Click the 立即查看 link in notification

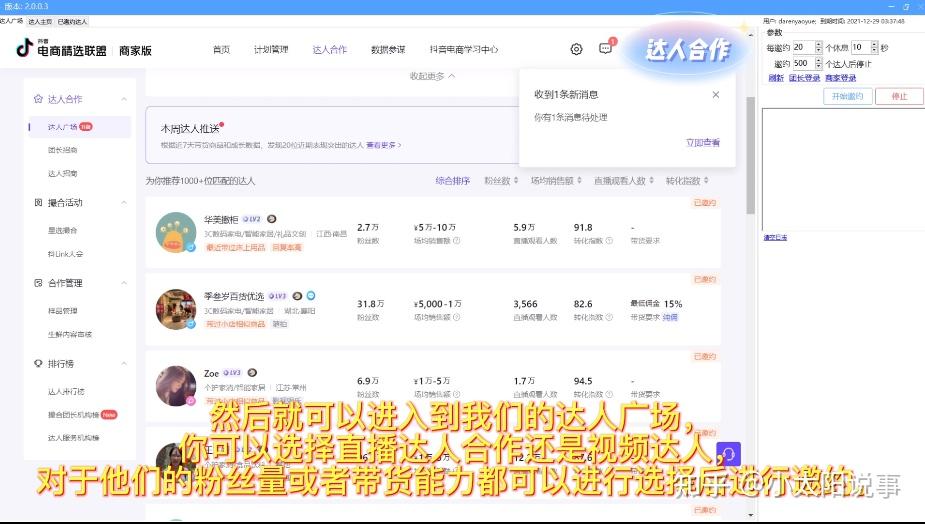pos(703,142)
